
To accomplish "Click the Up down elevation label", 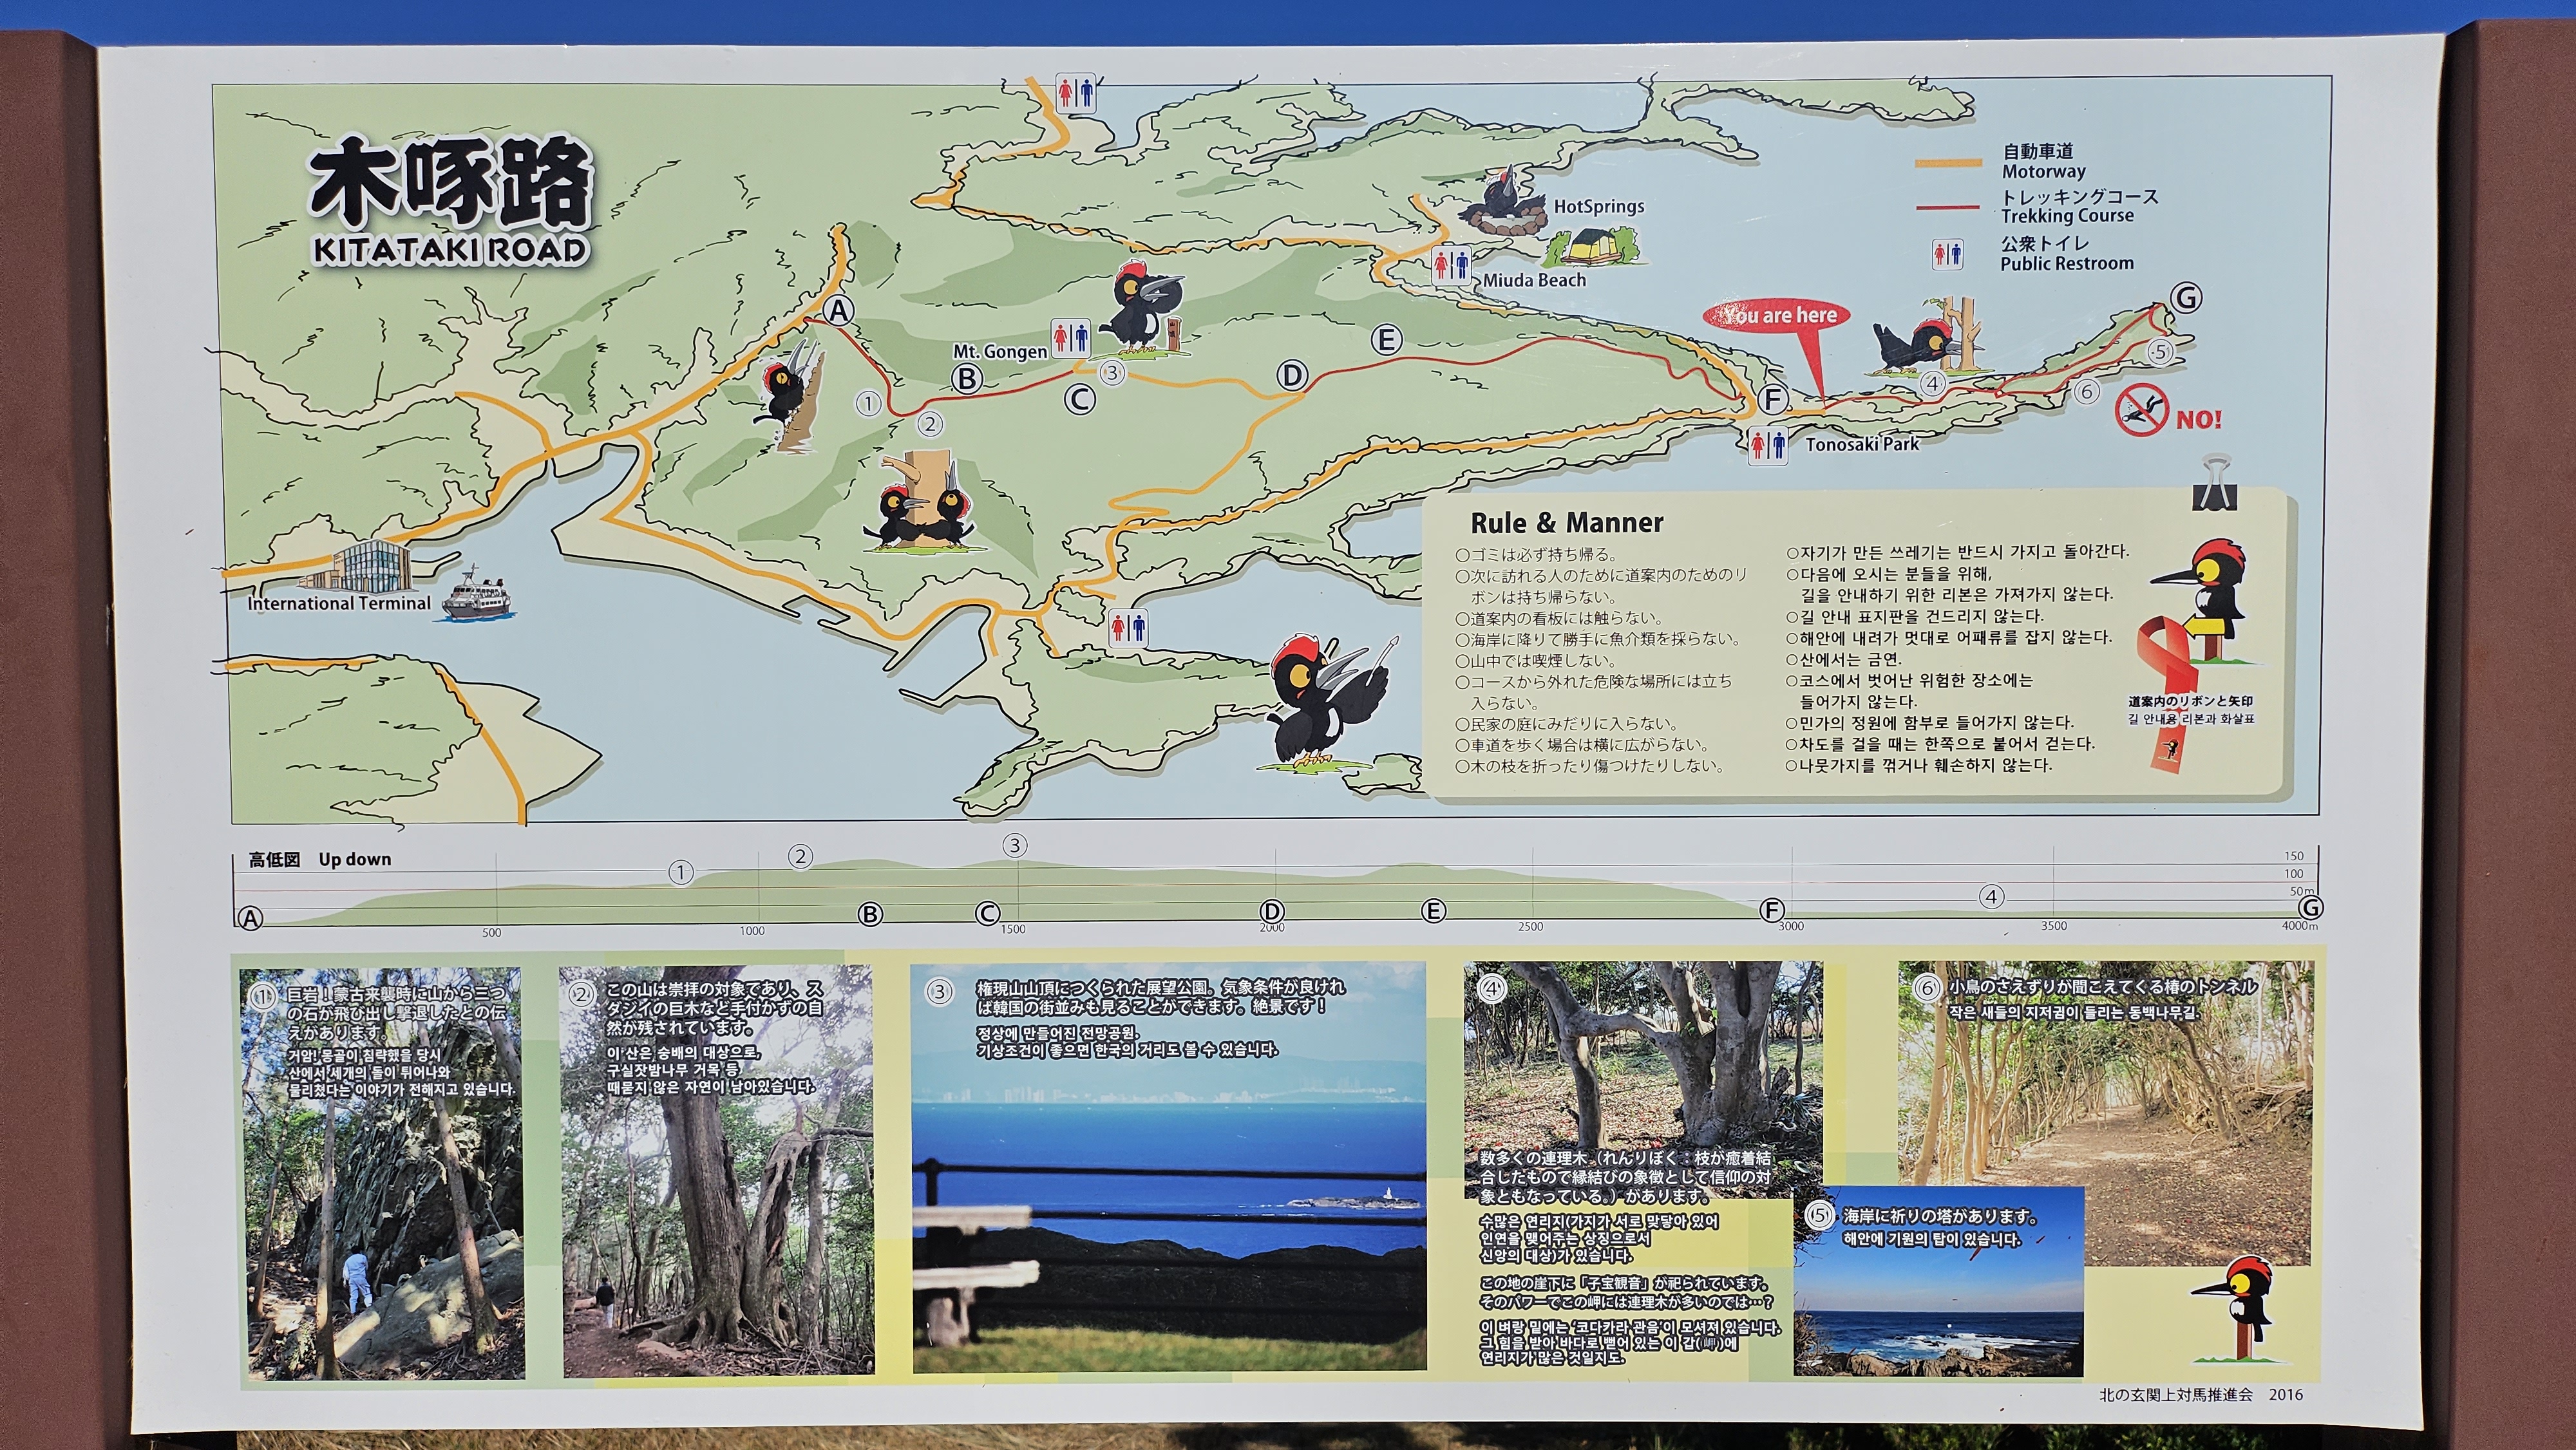I will pyautogui.click(x=355, y=859).
